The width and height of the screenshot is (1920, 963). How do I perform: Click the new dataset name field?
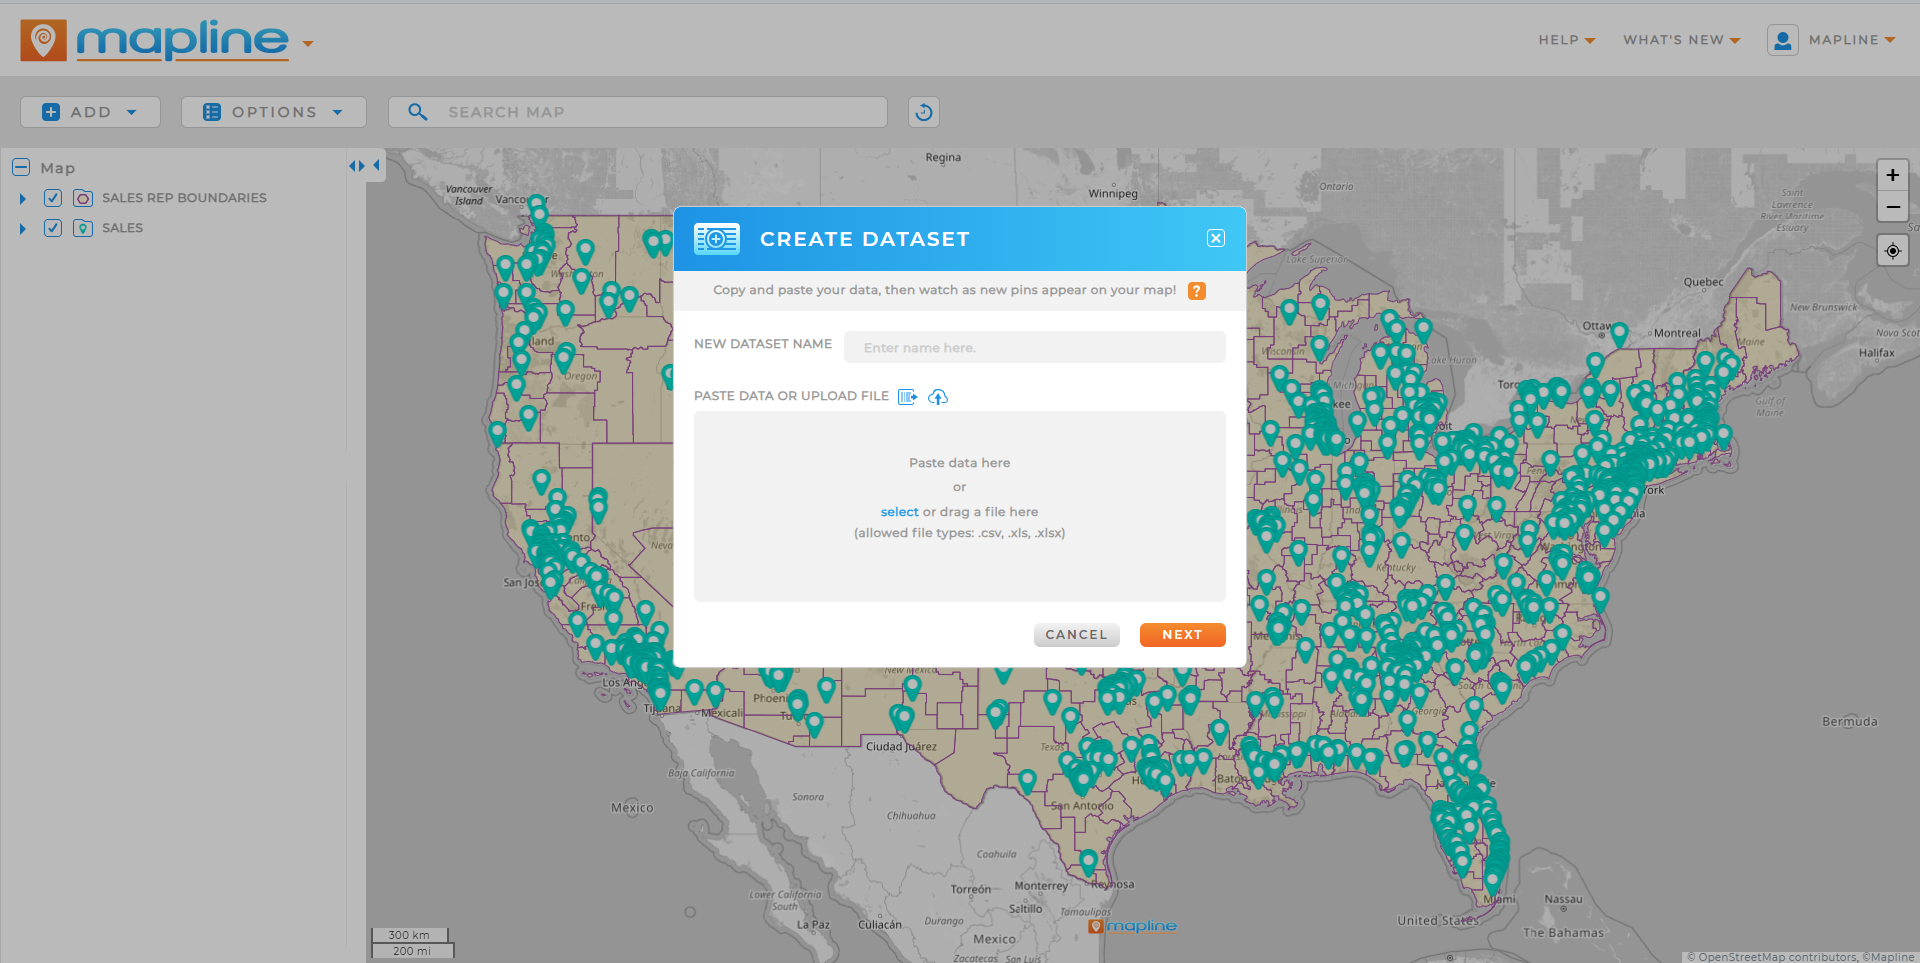pos(1035,347)
